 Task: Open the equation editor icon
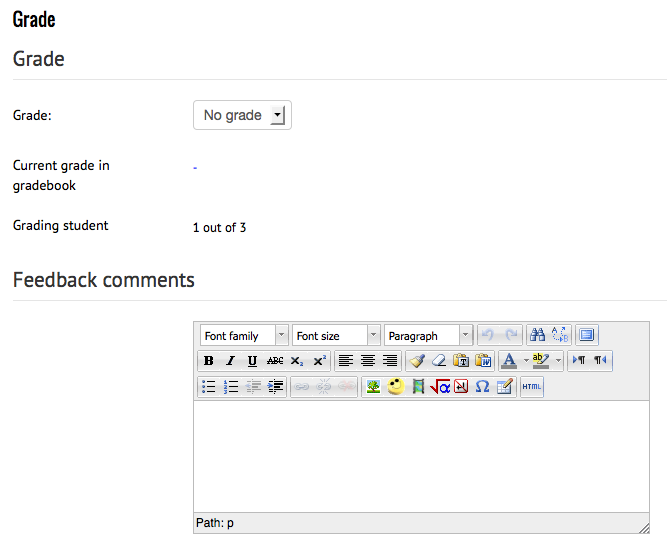(x=440, y=387)
